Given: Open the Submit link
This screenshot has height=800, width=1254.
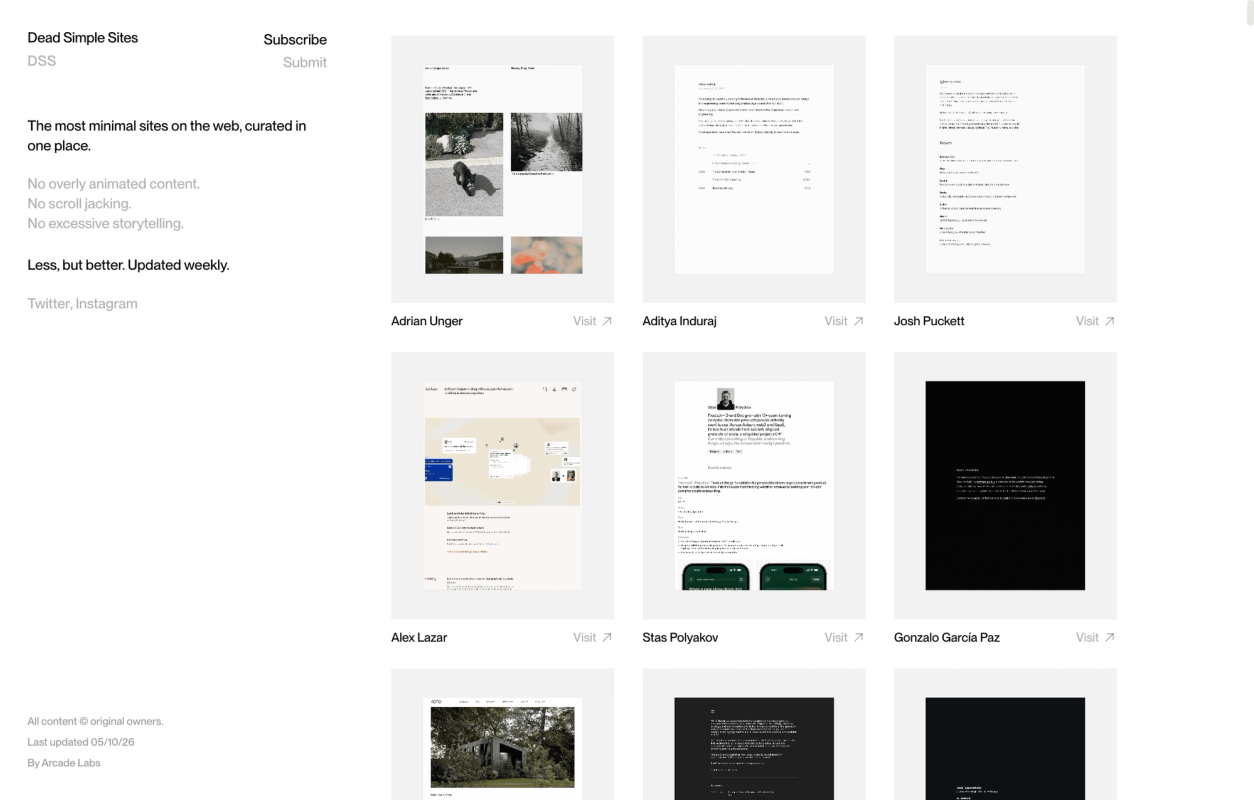Looking at the screenshot, I should point(305,62).
